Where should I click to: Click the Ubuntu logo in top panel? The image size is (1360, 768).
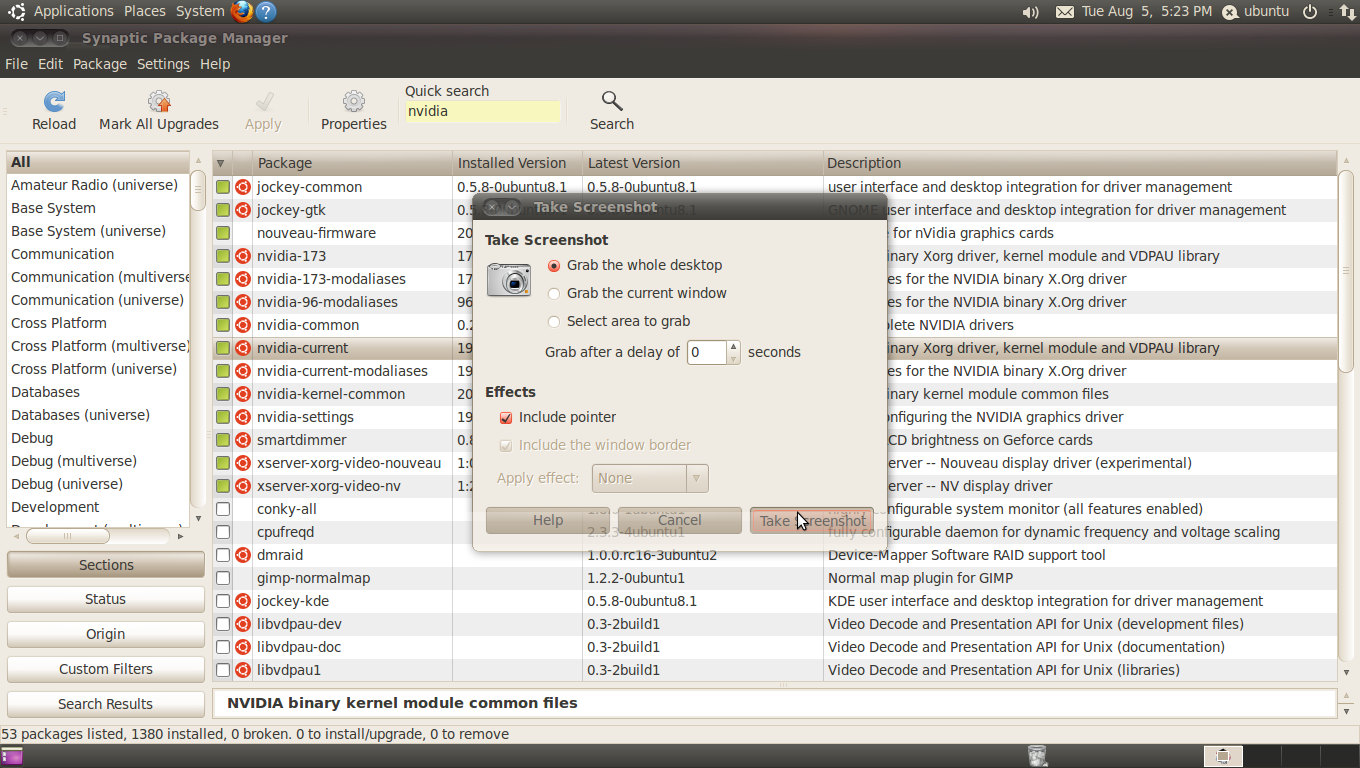coord(17,12)
